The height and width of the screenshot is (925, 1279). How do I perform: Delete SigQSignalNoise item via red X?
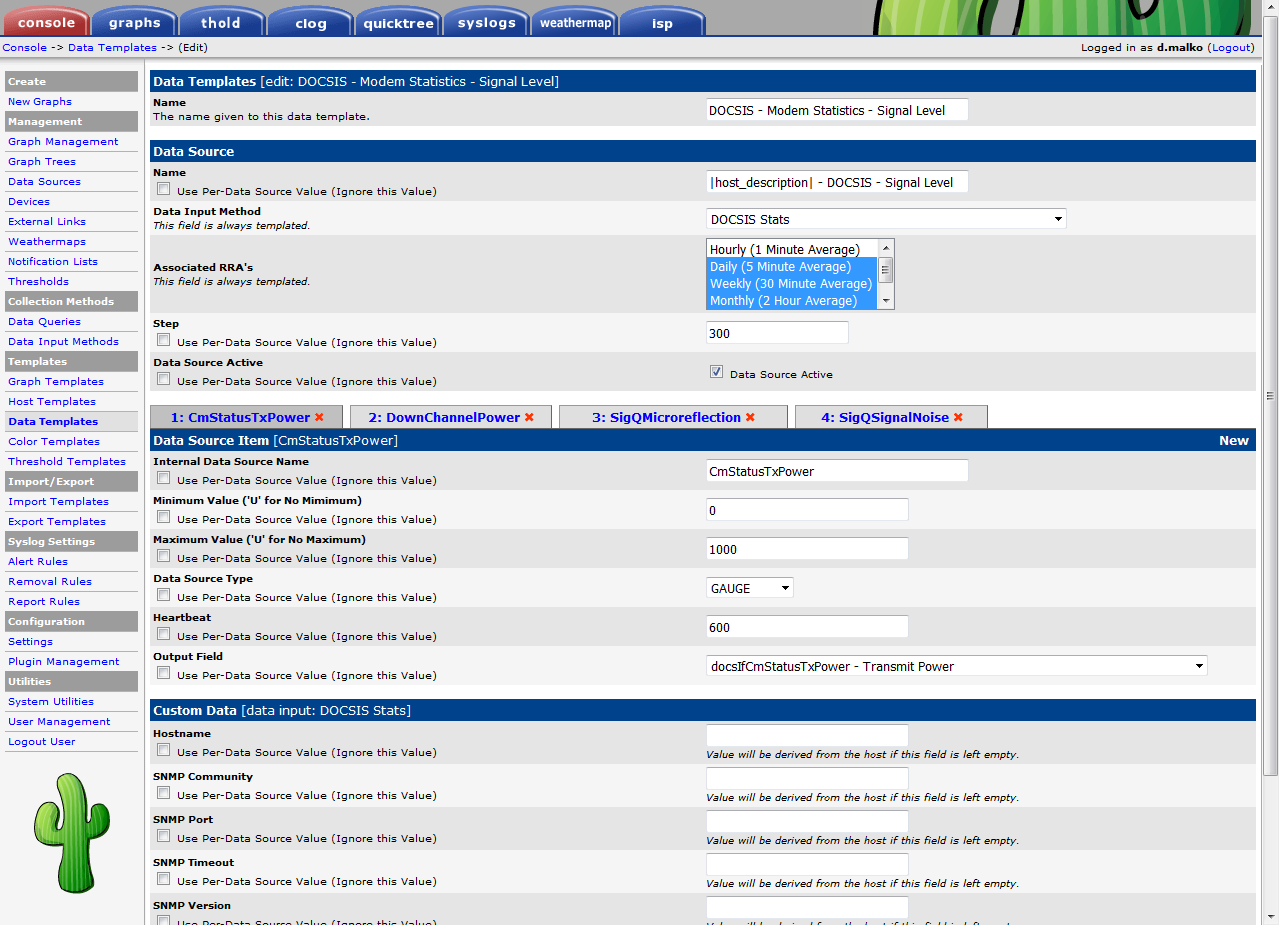958,417
